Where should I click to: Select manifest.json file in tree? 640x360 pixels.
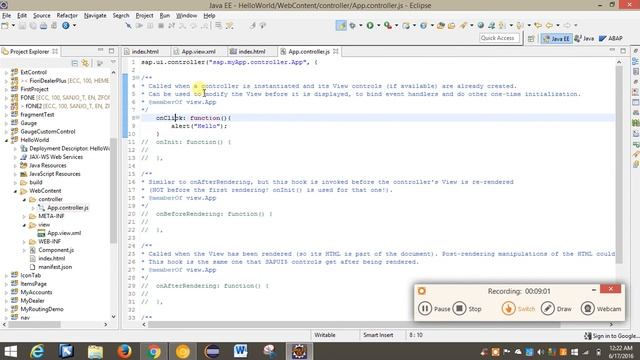click(x=55, y=267)
